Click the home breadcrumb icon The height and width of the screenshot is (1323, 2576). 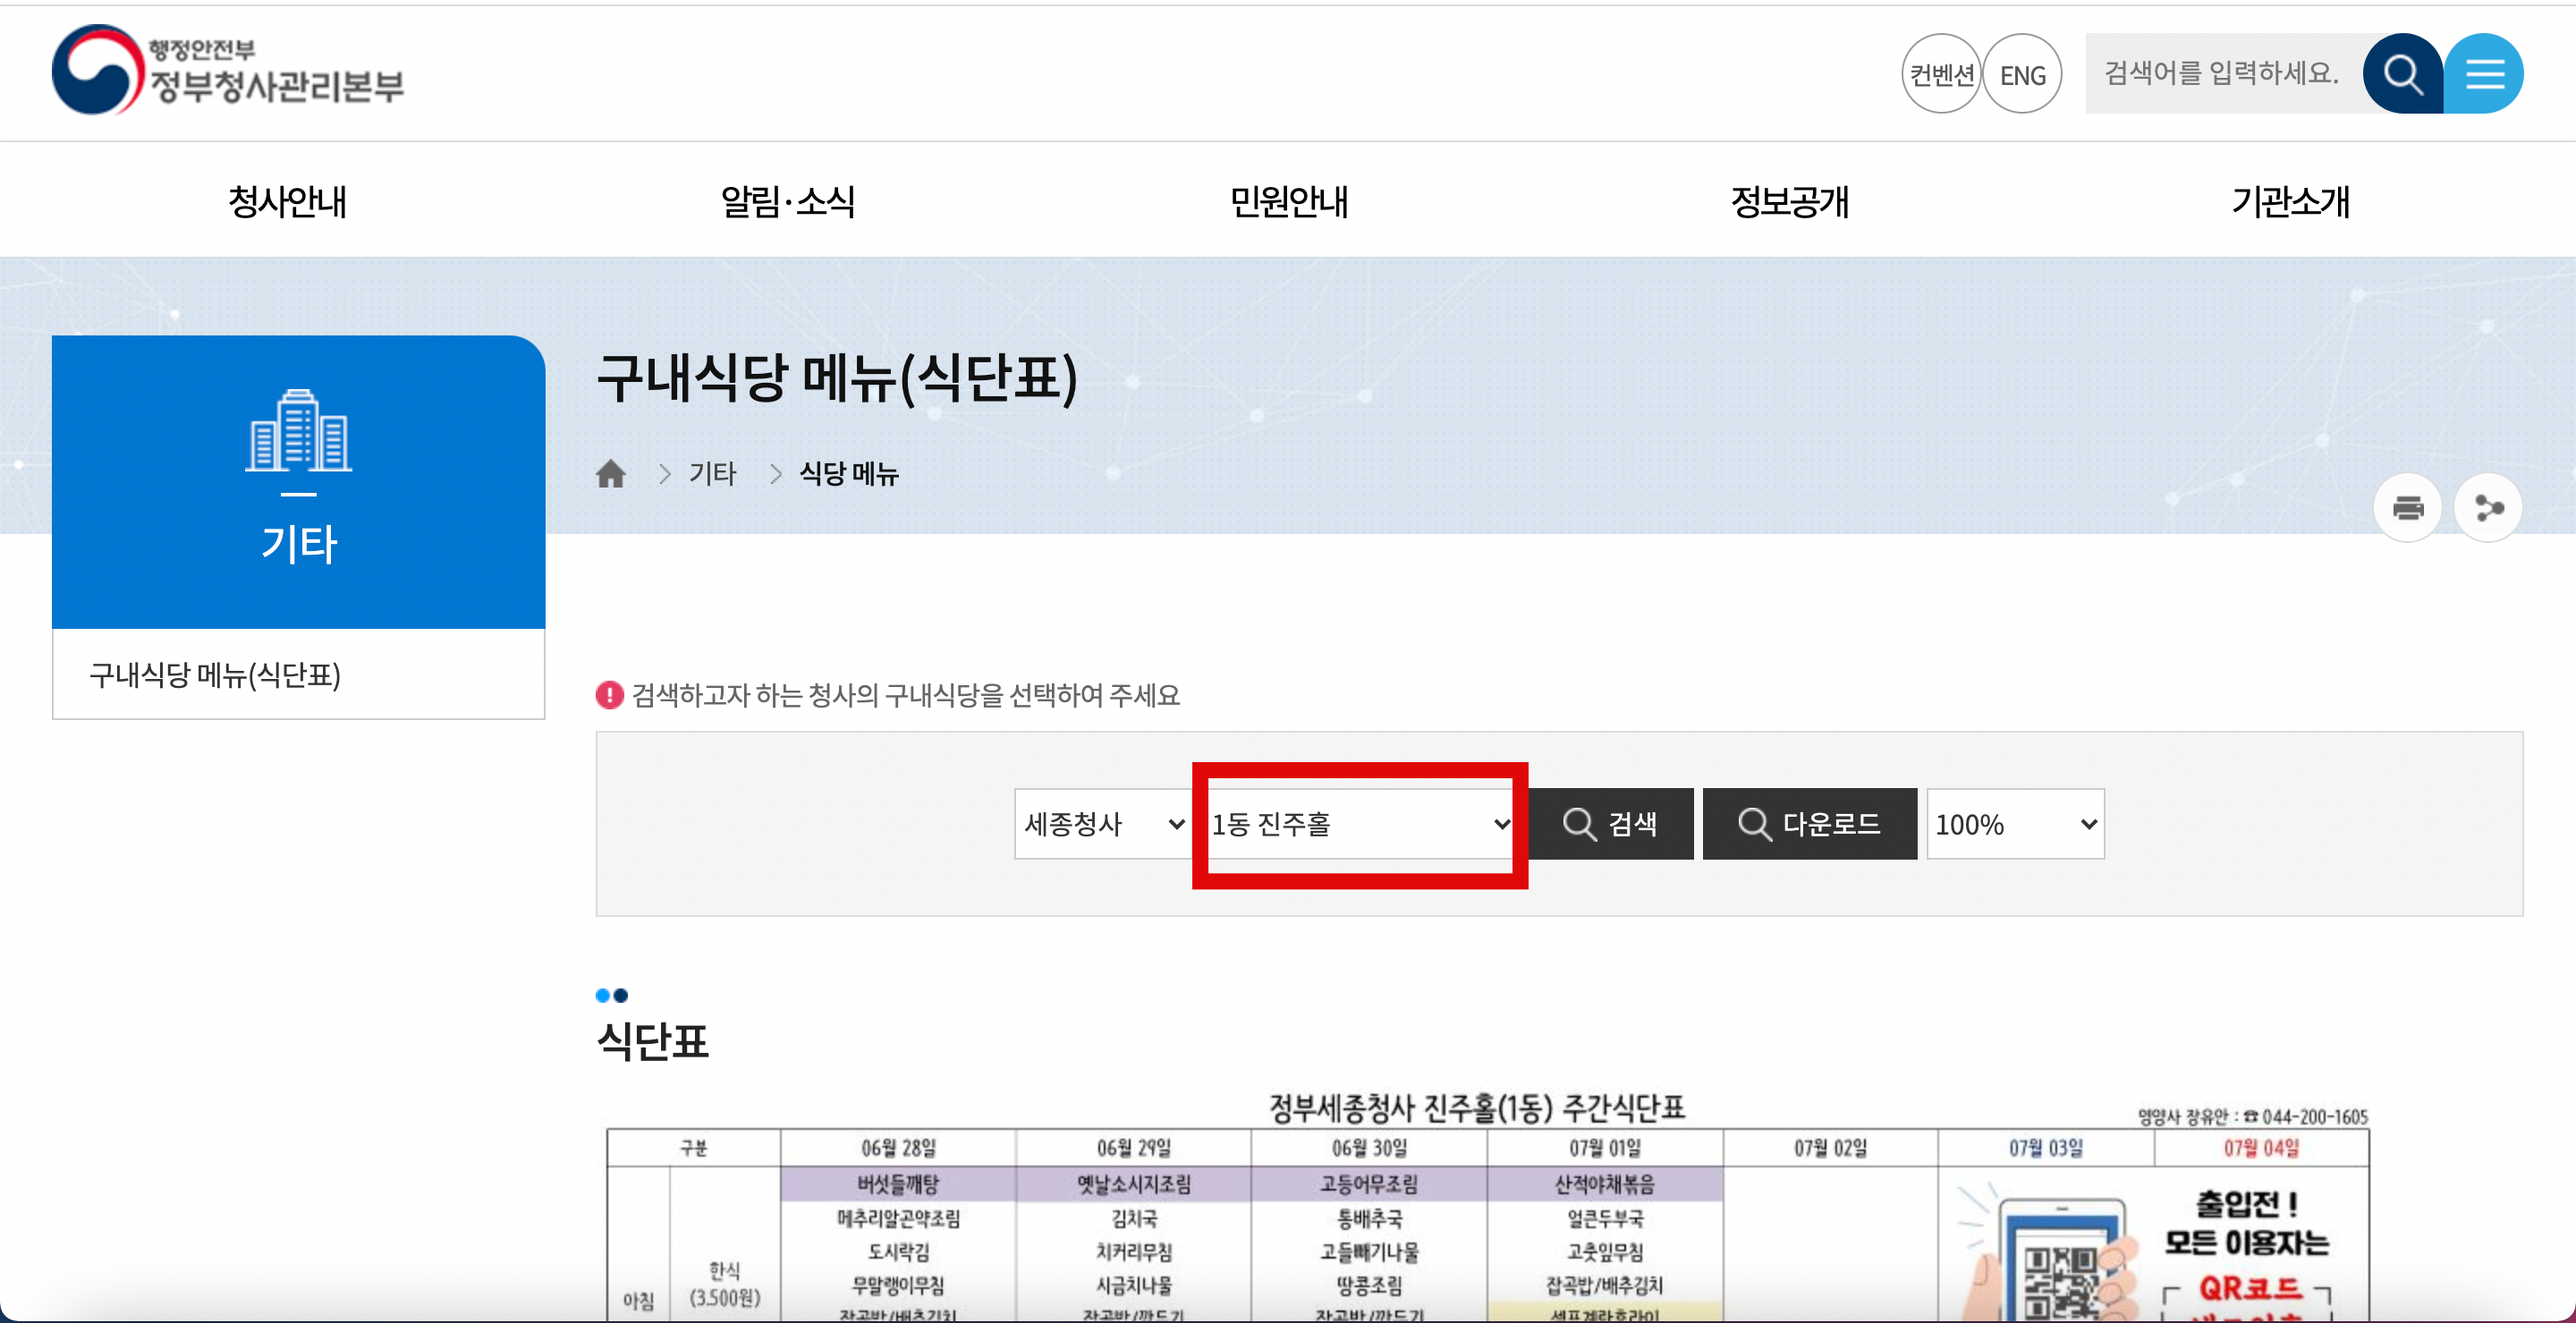click(x=610, y=473)
